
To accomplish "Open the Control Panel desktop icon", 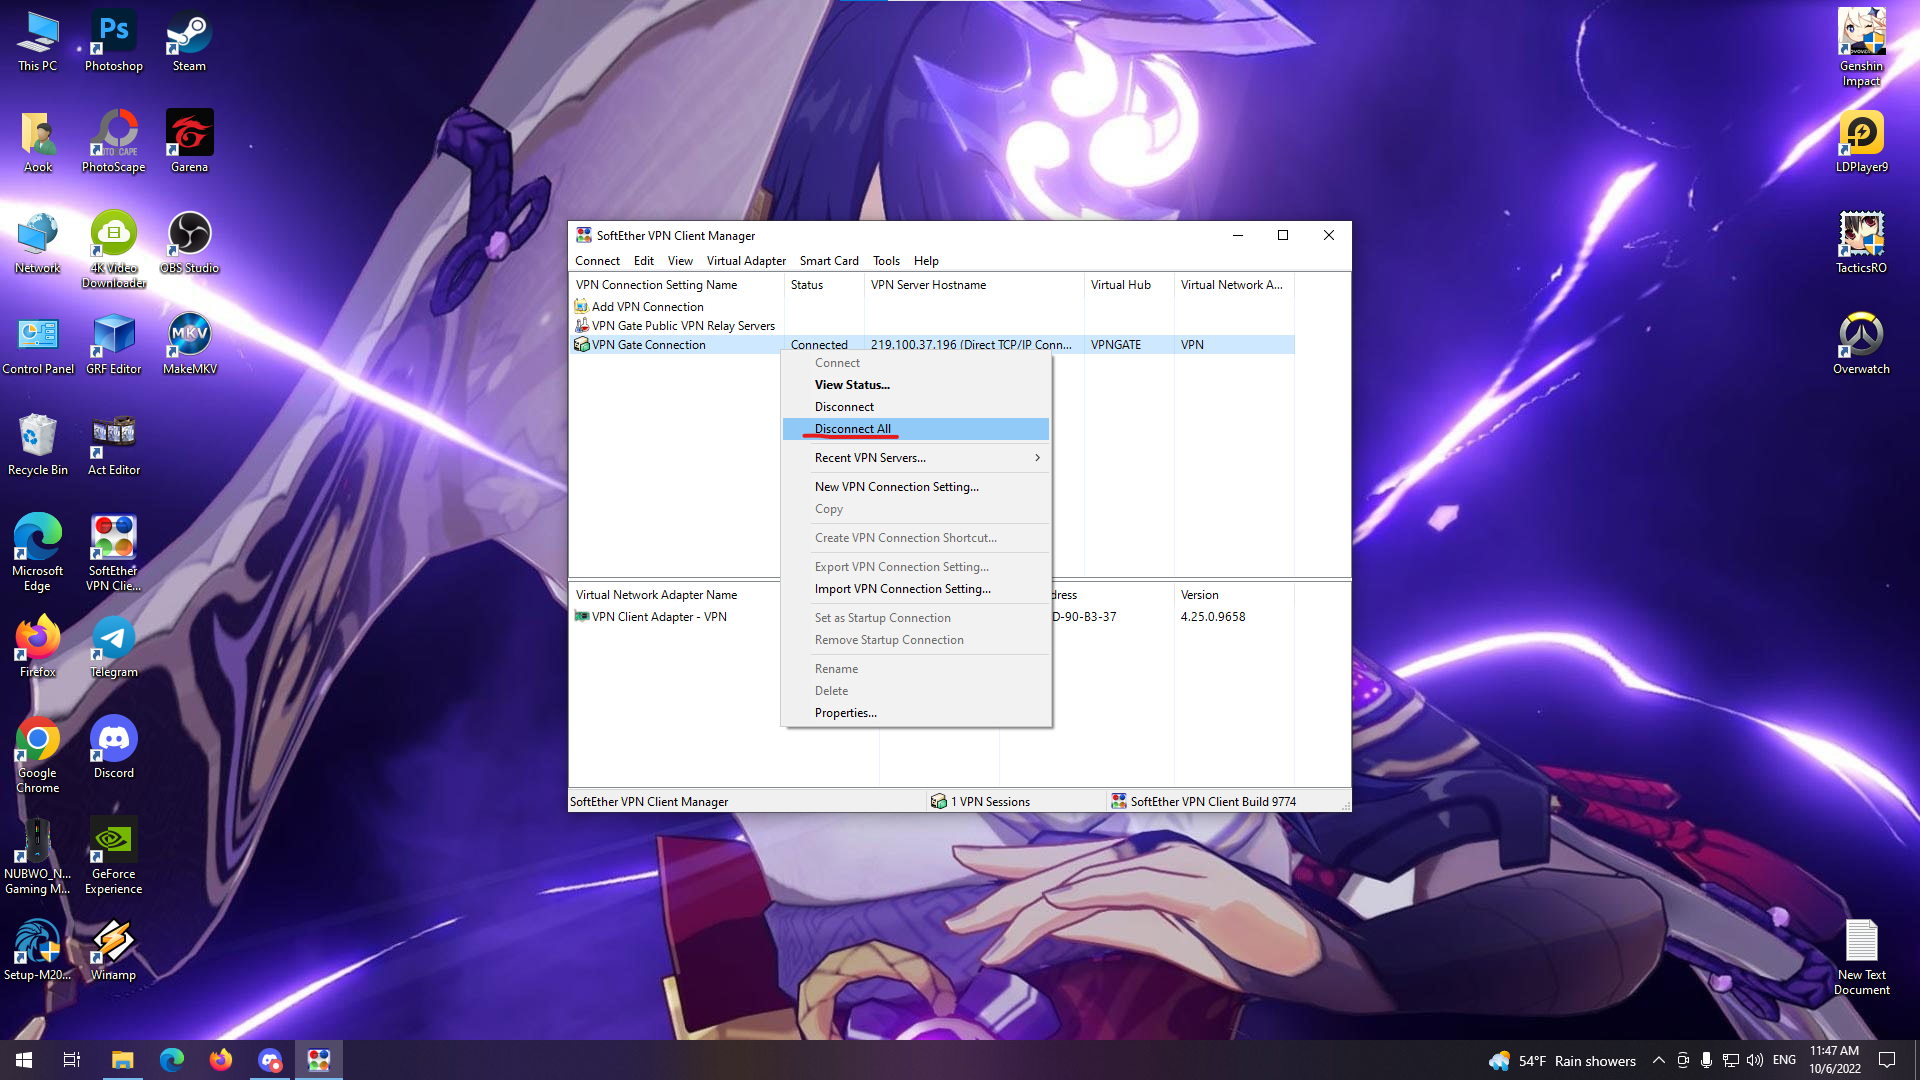I will (x=37, y=344).
